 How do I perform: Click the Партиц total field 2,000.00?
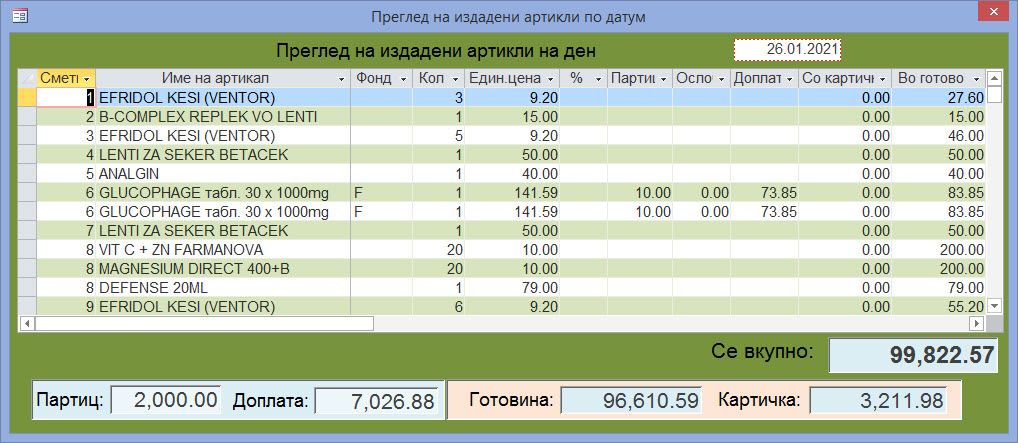click(166, 400)
